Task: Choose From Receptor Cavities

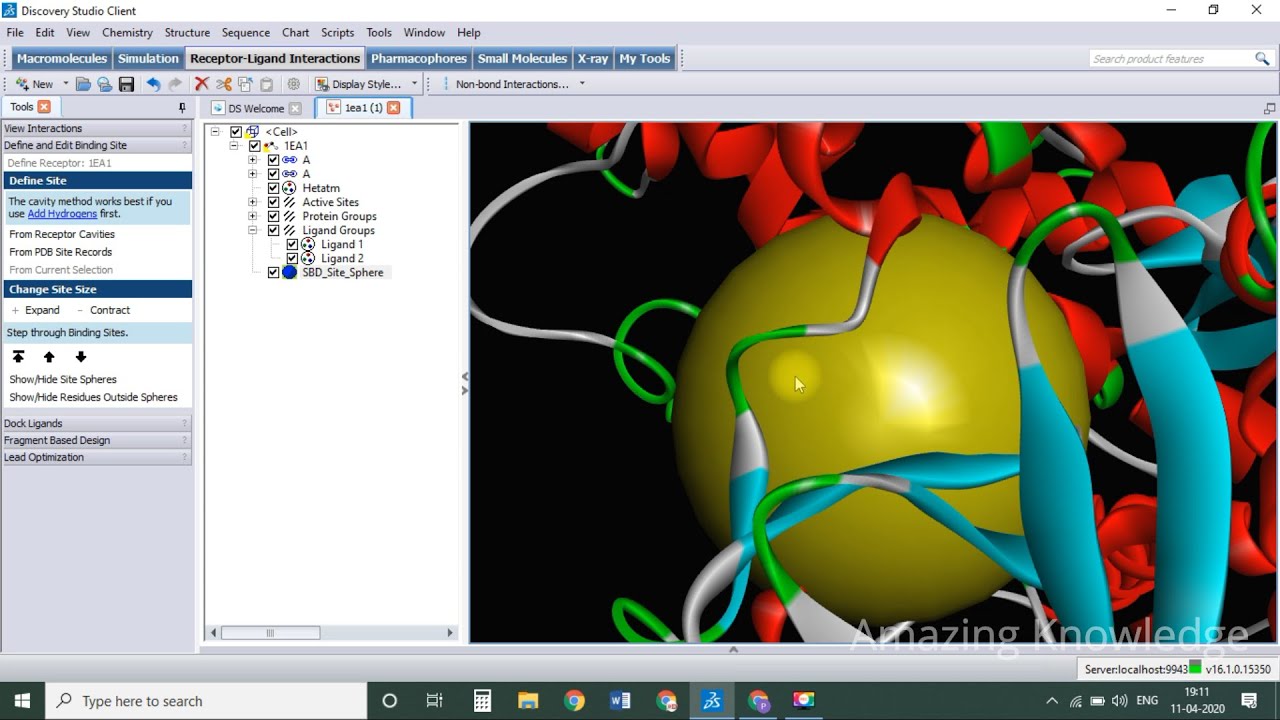Action: click(62, 234)
